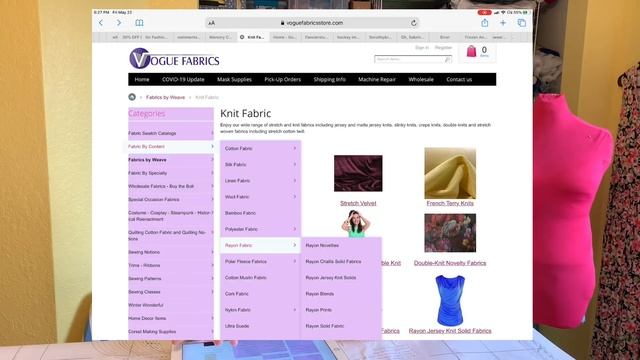This screenshot has height=360, width=640.
Task: Open the pink shopping bag cart
Action: pos(471,51)
